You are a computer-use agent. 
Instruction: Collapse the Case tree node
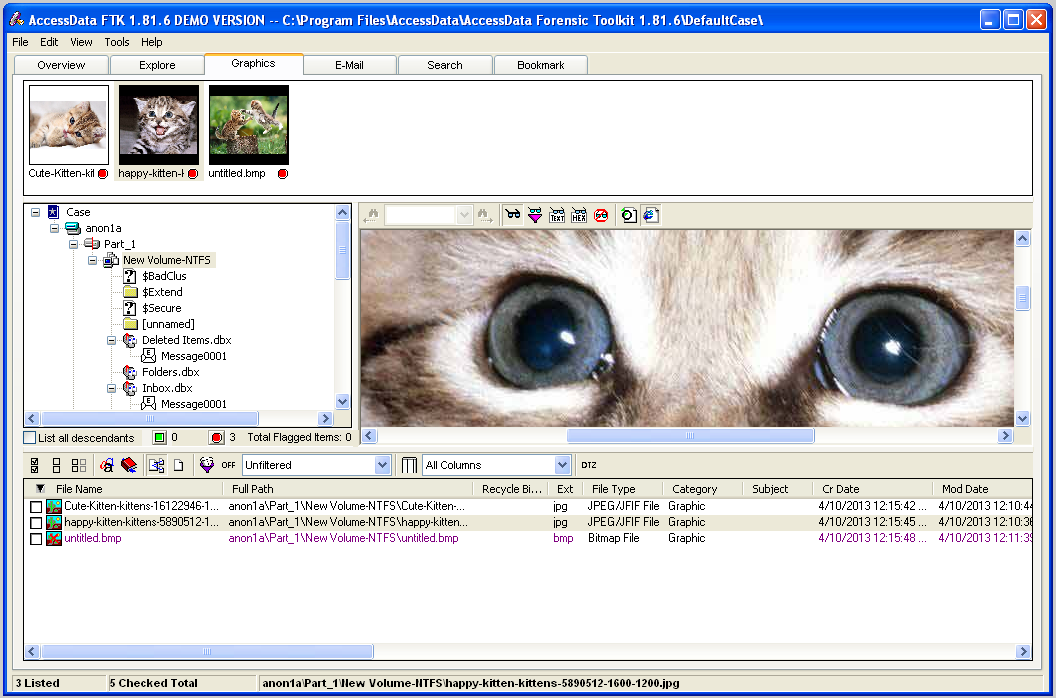tap(36, 212)
